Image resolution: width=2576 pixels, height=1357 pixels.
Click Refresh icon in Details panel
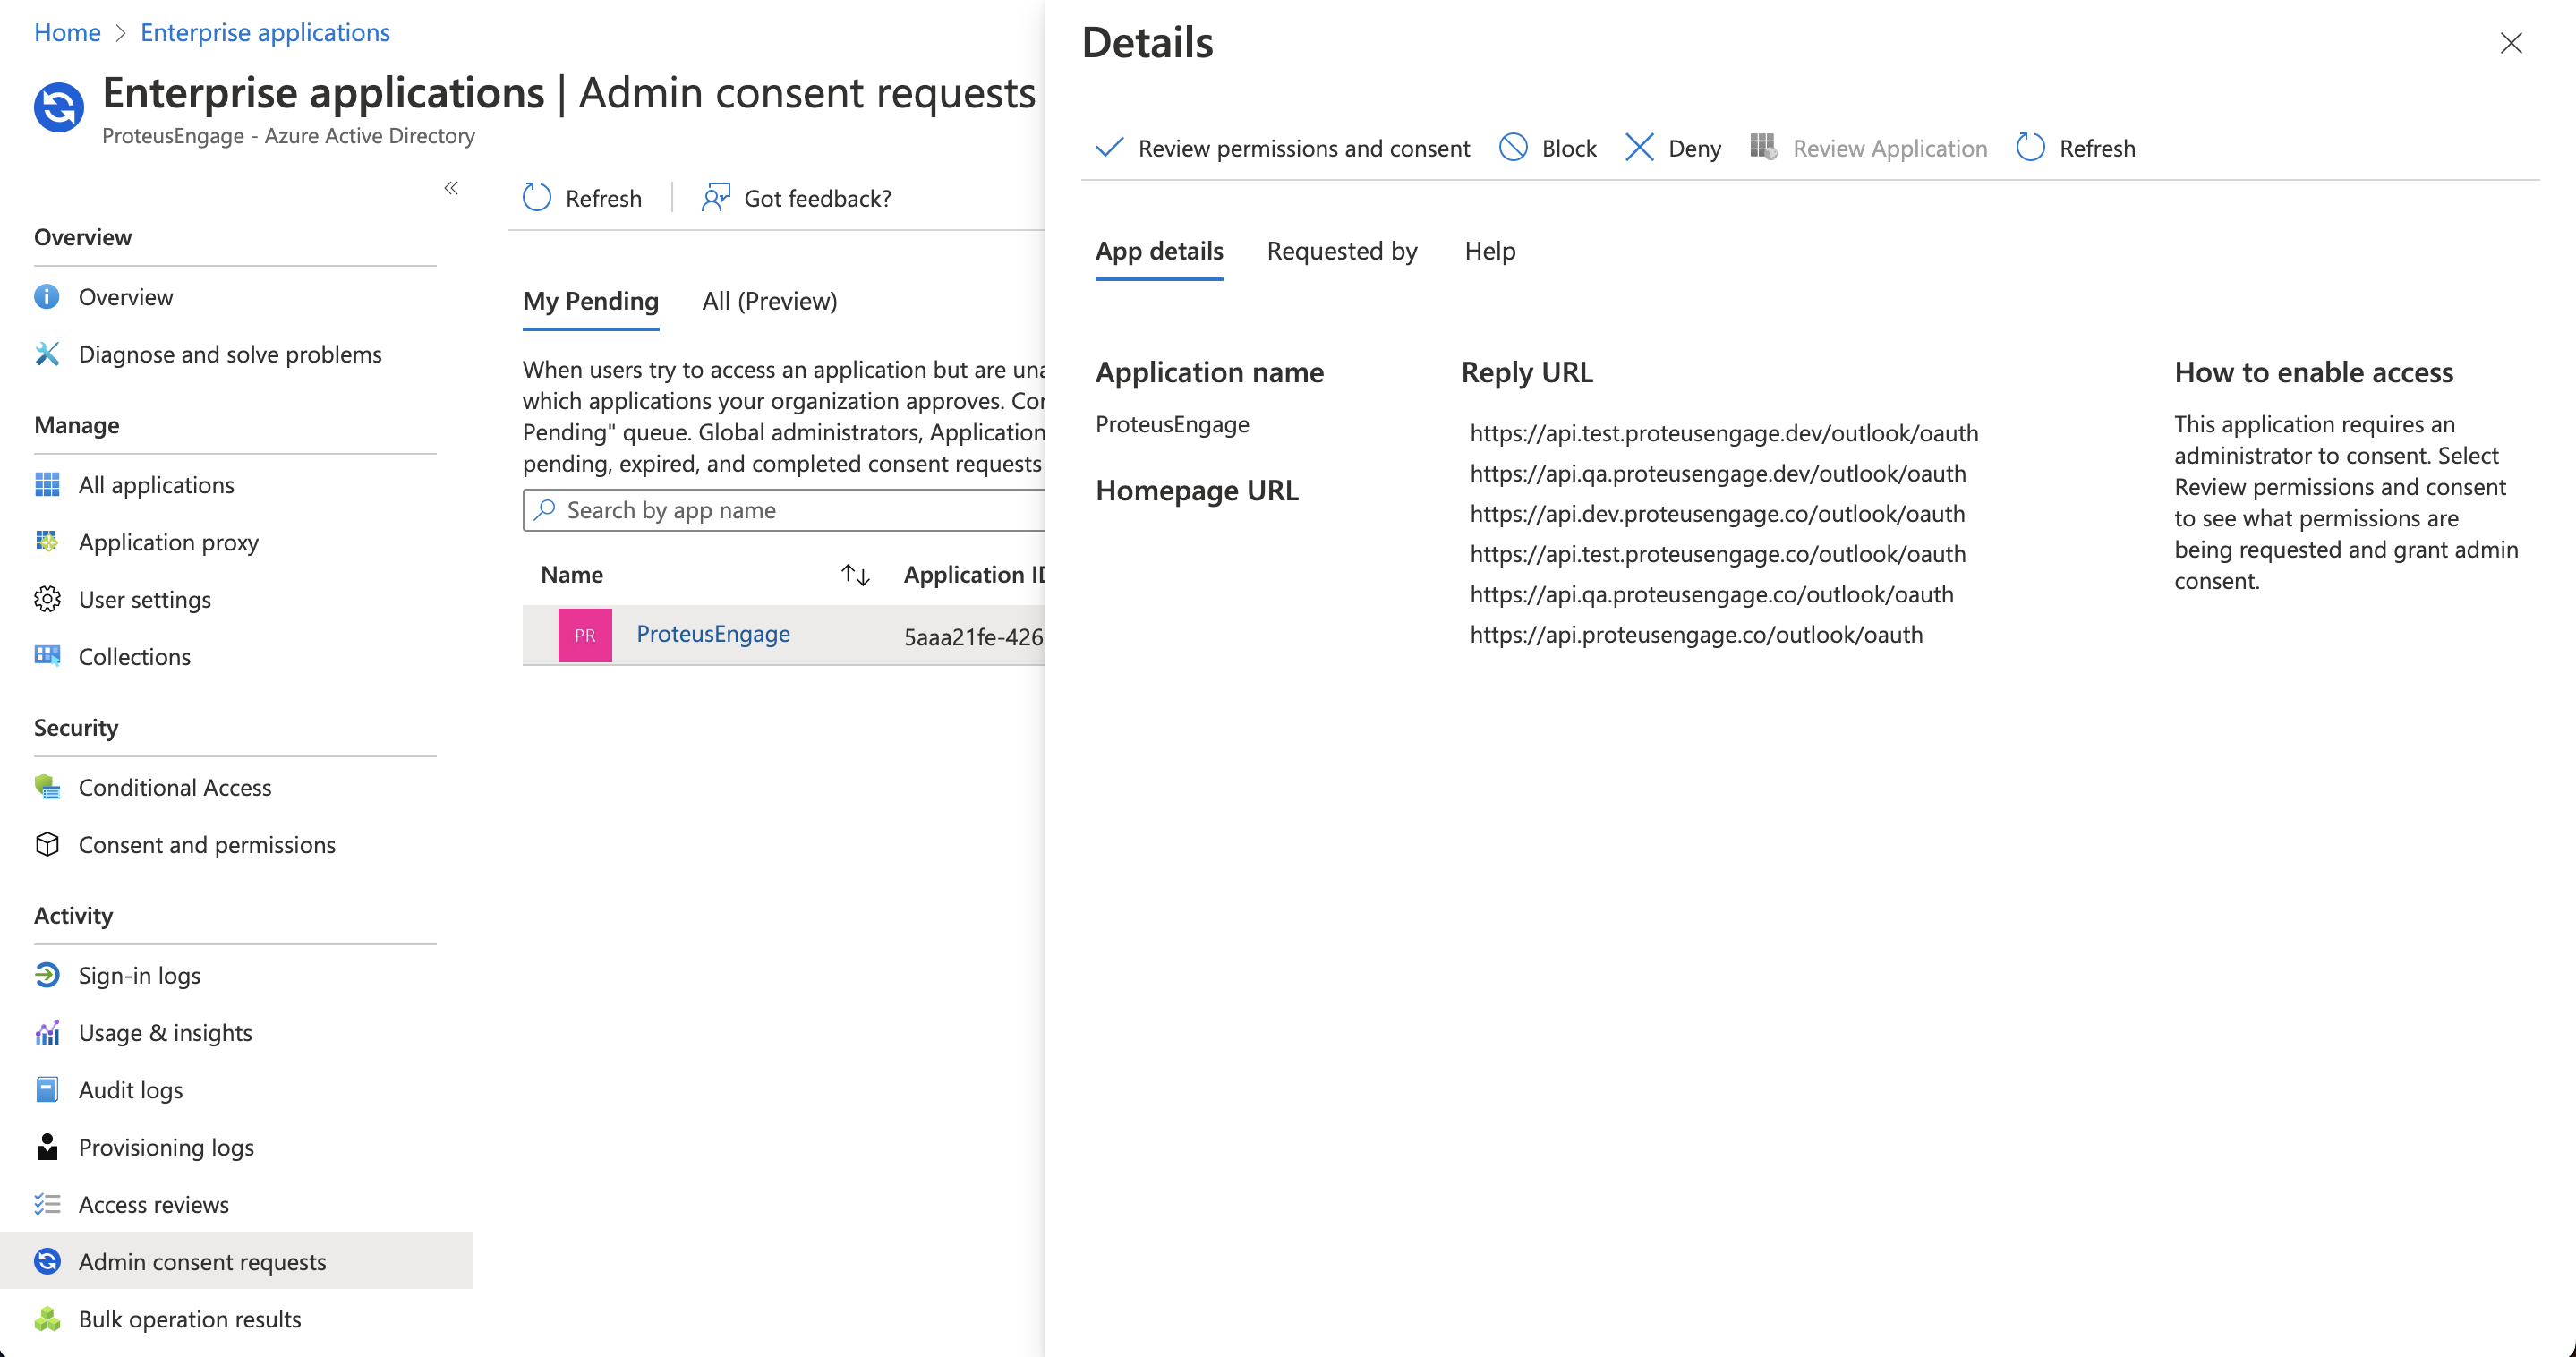2030,148
